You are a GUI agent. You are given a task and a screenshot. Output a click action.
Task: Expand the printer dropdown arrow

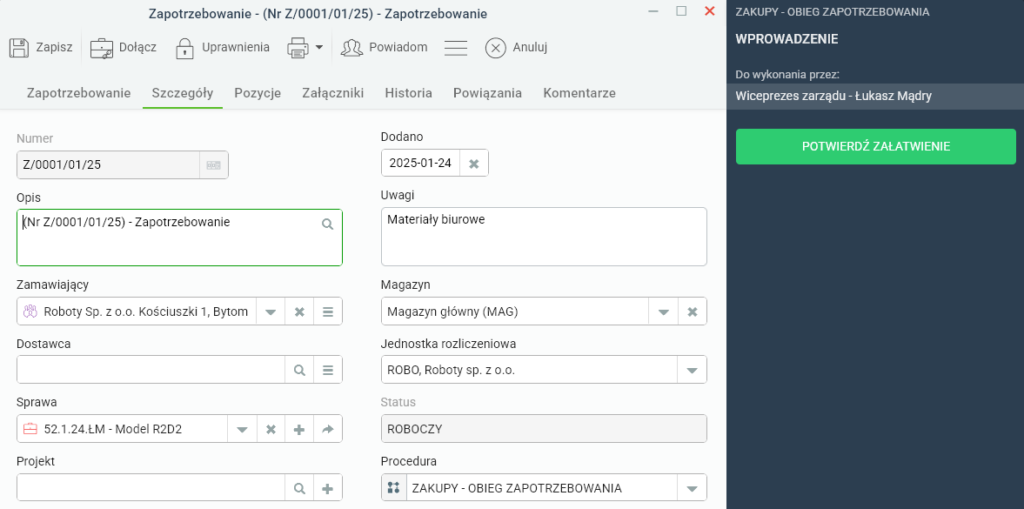319,47
